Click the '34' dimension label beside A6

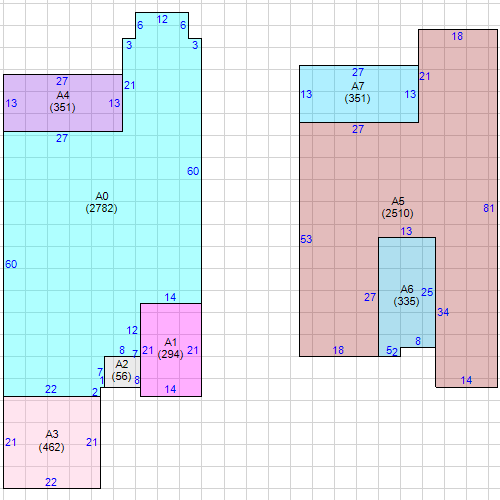point(443,312)
